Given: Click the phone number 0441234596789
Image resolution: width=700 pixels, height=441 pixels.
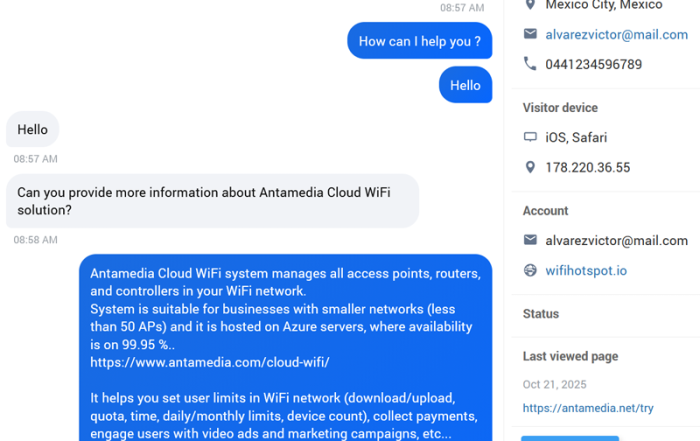Looking at the screenshot, I should (594, 64).
